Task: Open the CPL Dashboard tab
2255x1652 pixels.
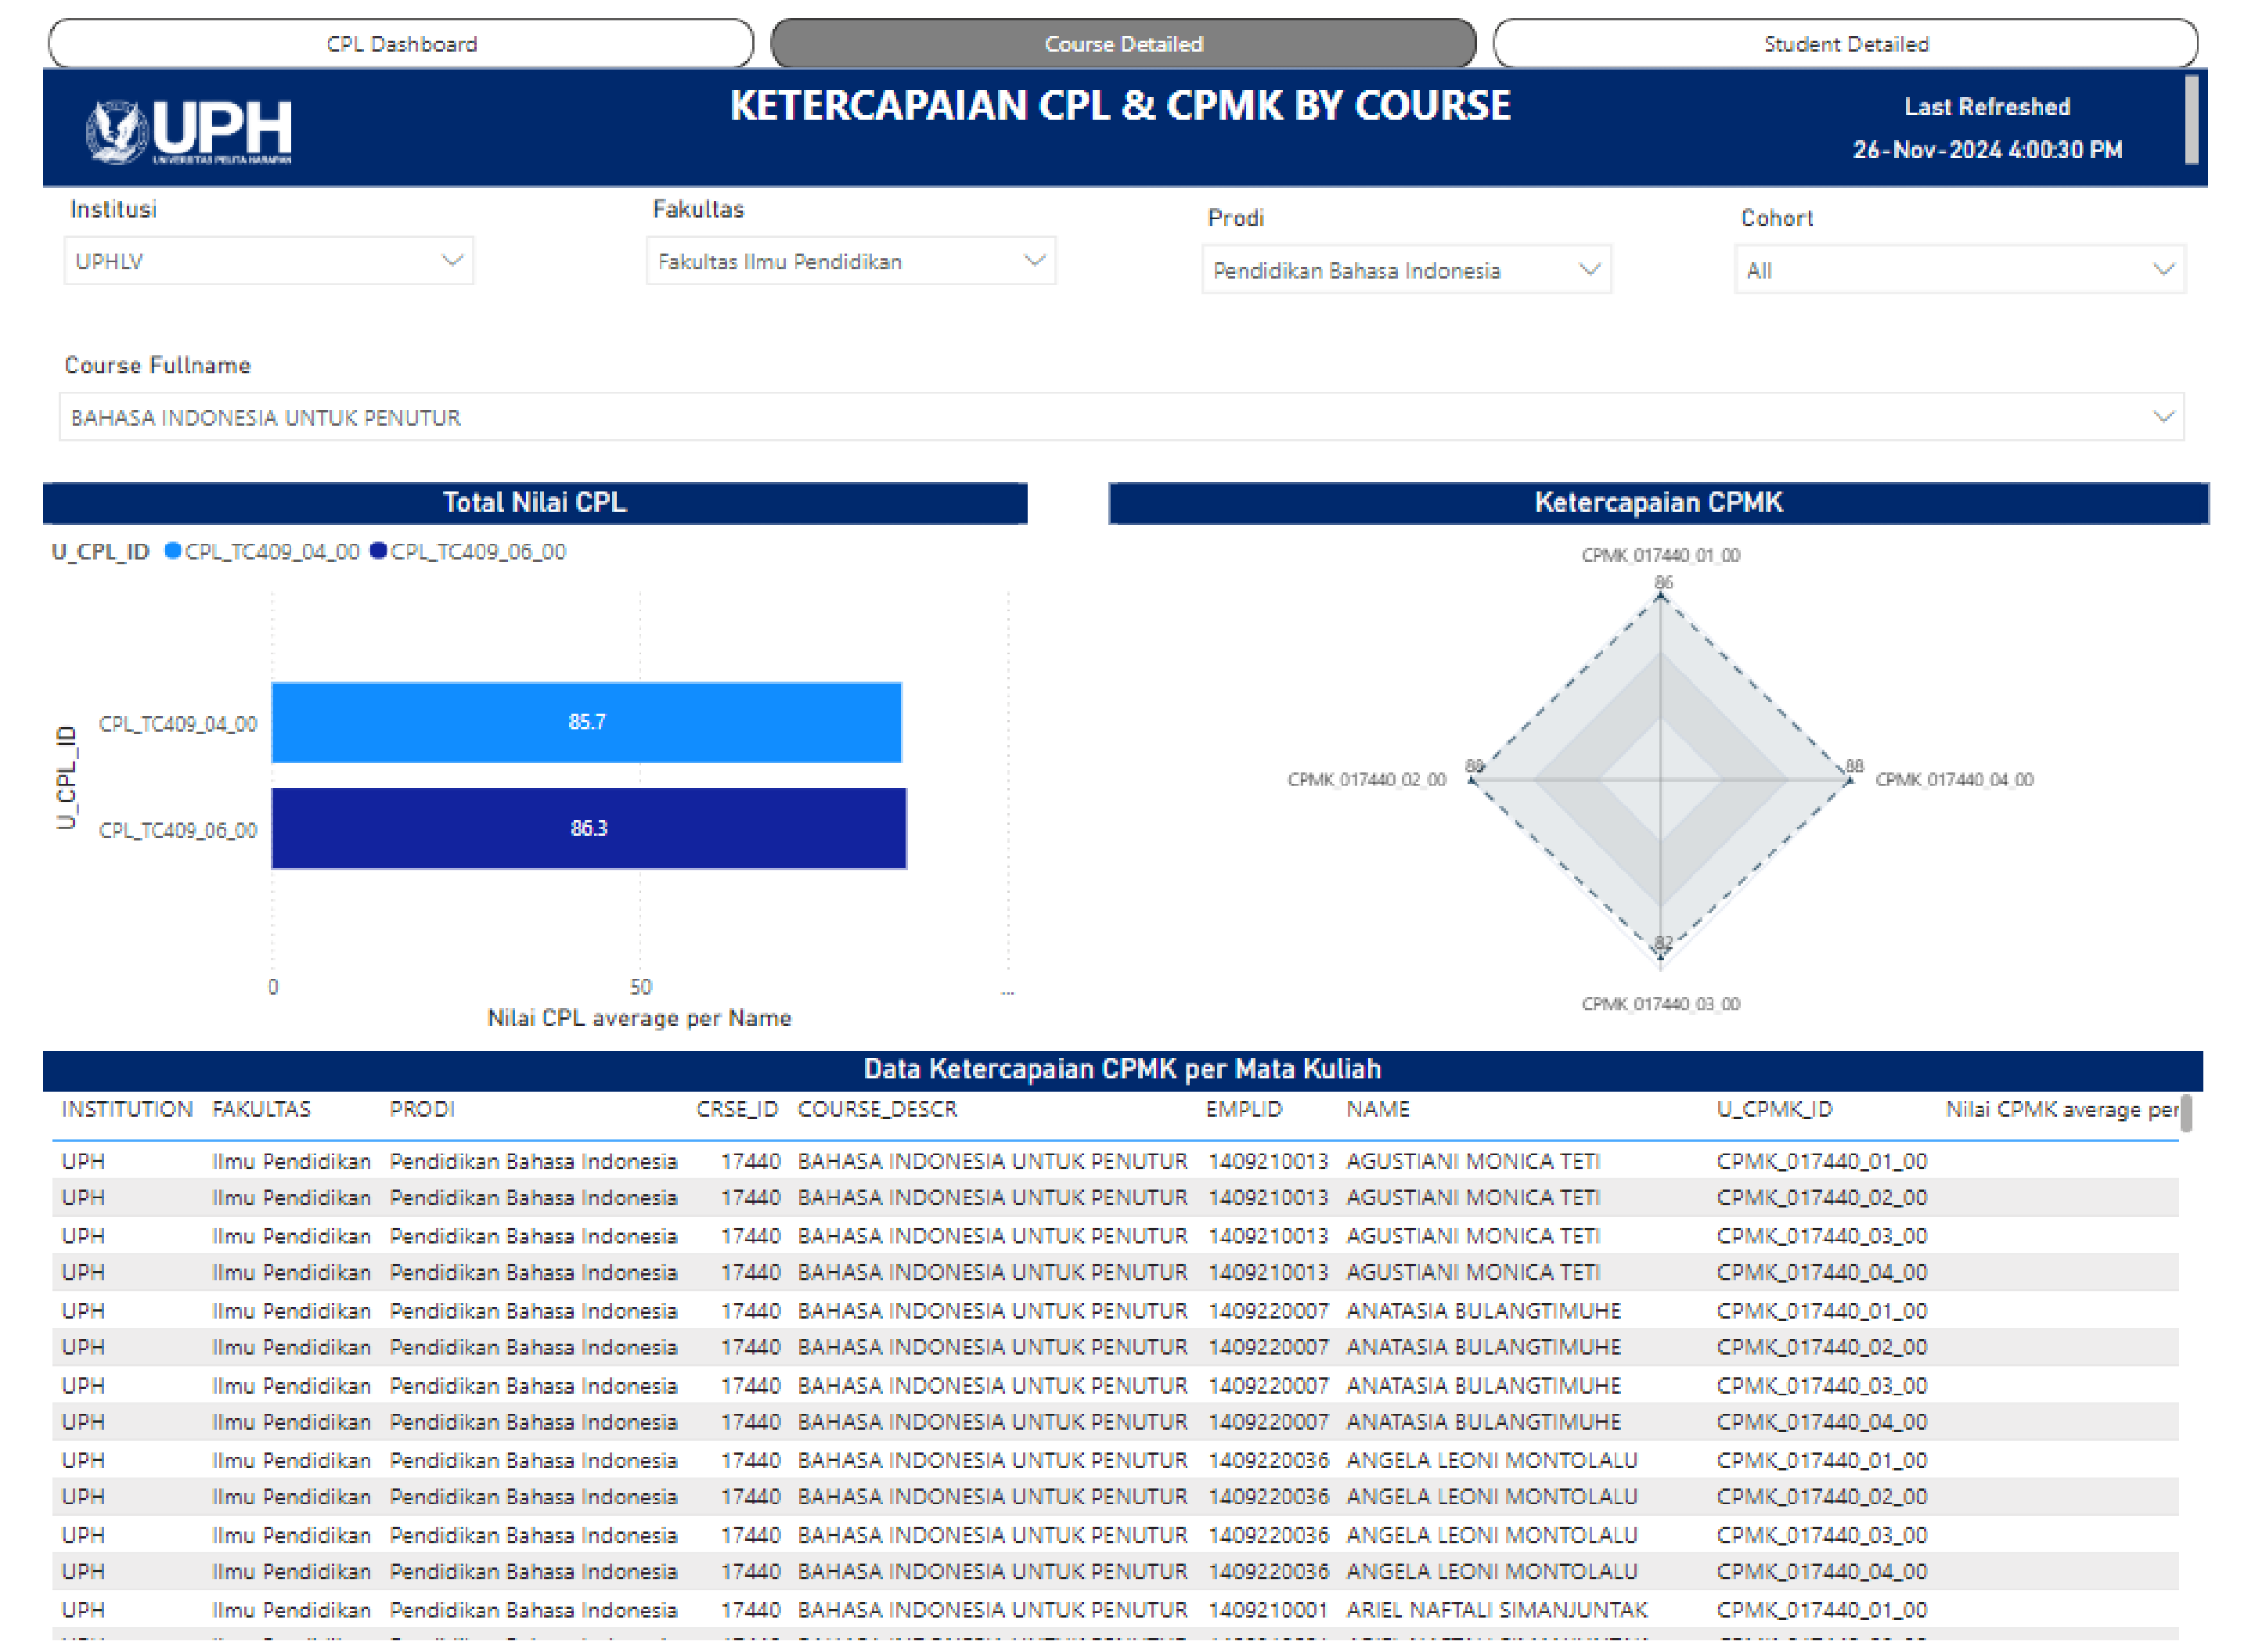Action: tap(401, 44)
